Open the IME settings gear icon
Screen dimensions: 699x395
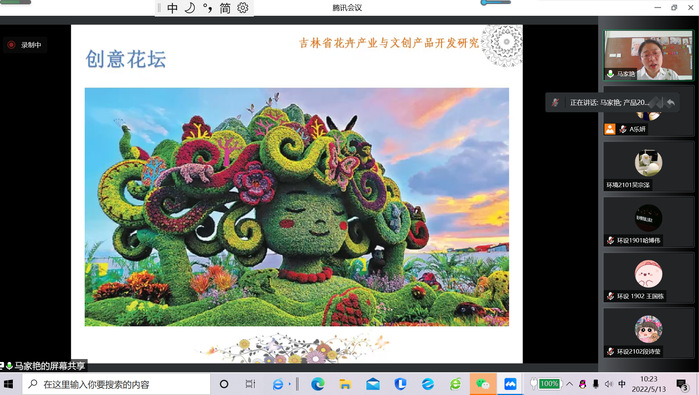[x=243, y=8]
